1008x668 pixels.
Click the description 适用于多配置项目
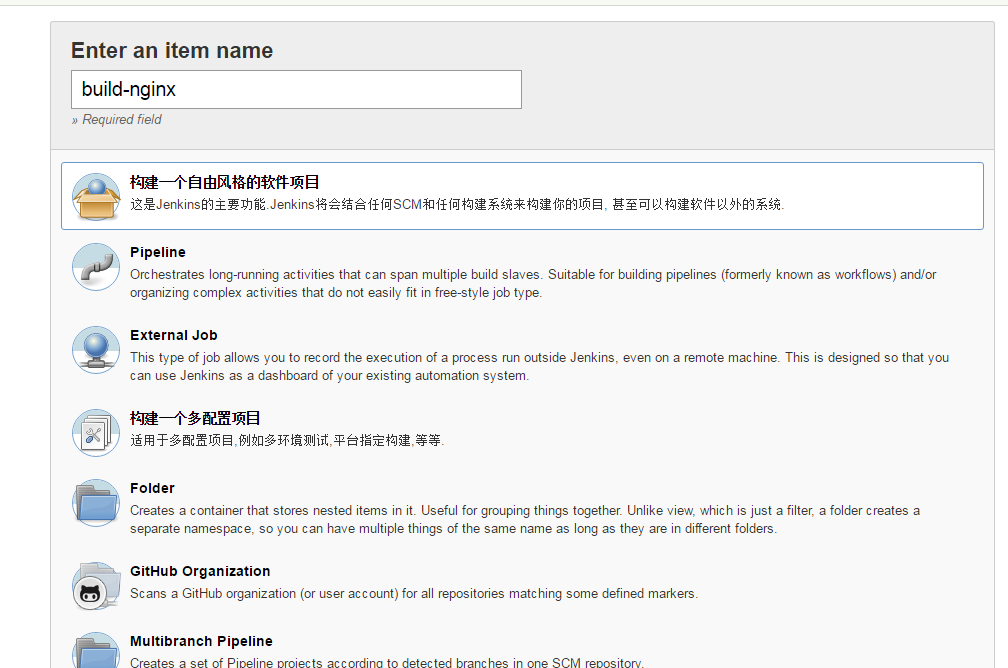pos(287,440)
